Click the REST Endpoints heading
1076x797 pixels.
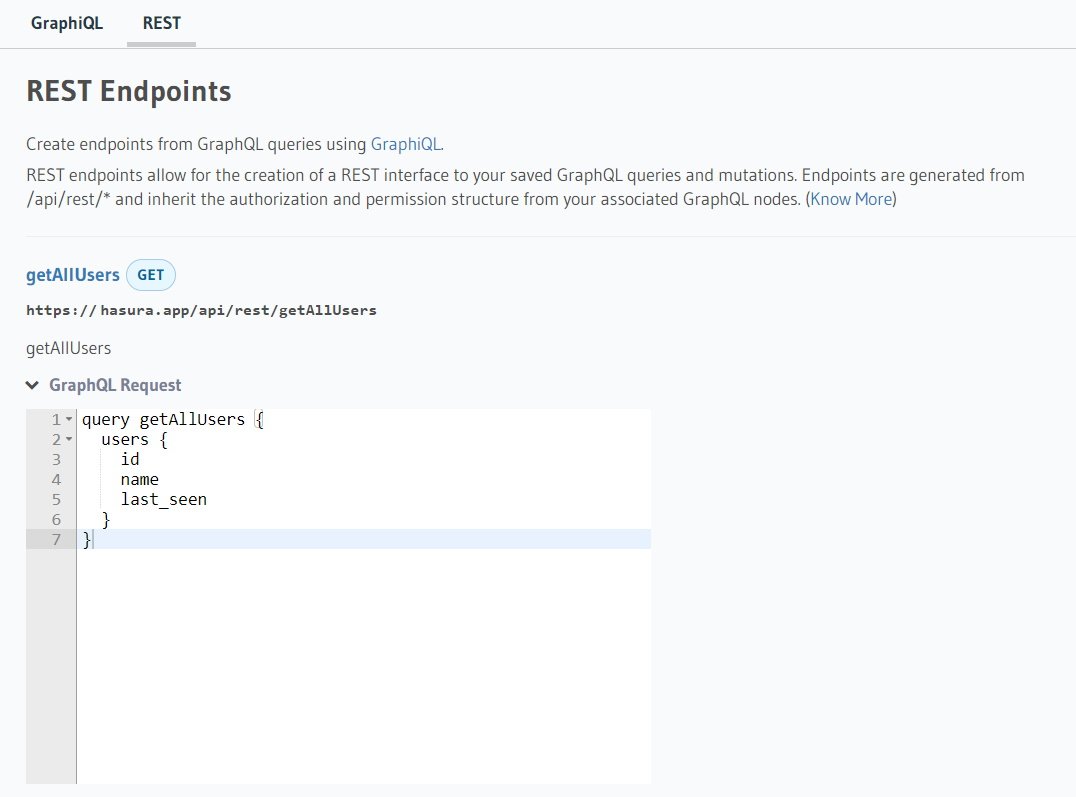(129, 91)
